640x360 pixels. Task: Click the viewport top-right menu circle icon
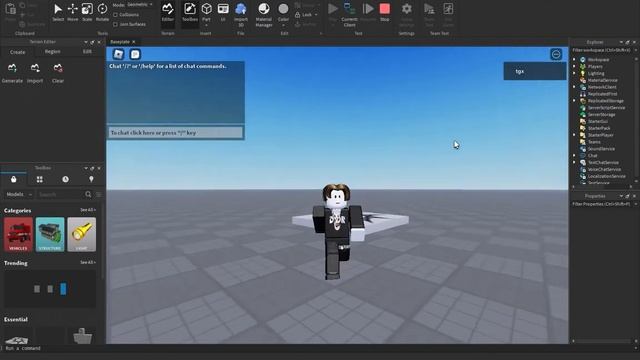coord(556,54)
